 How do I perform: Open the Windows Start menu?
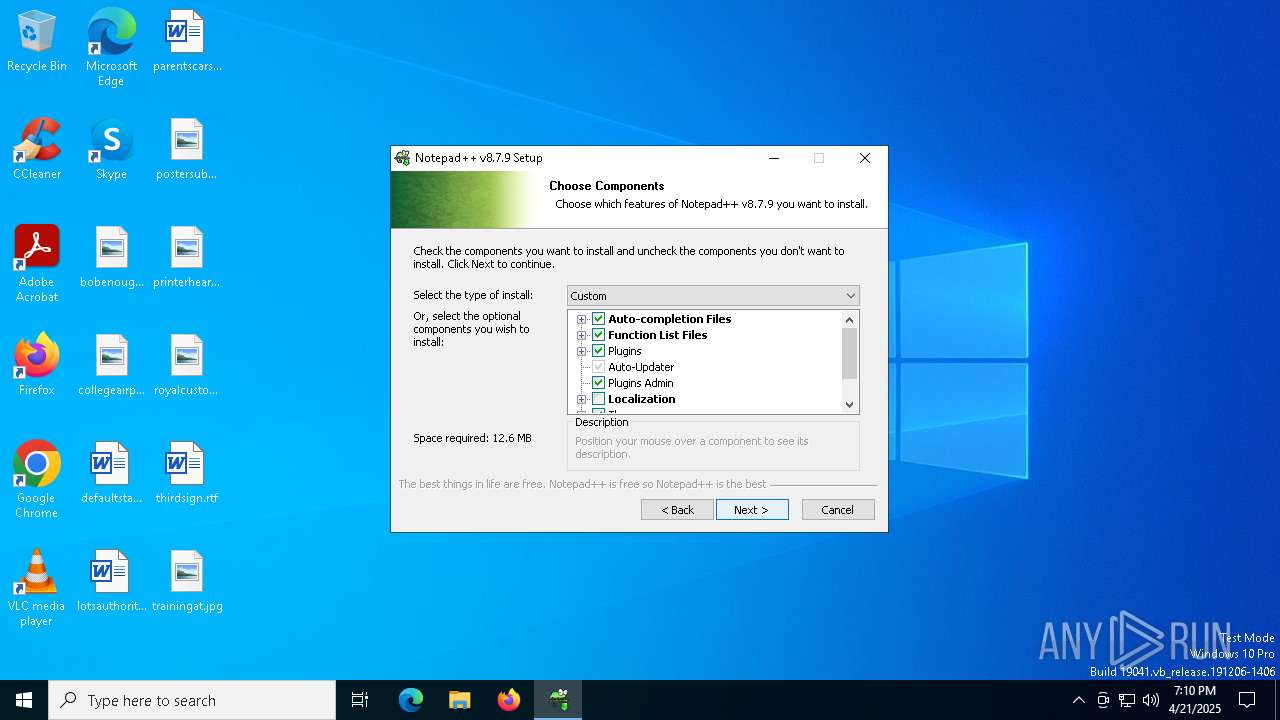coord(24,700)
